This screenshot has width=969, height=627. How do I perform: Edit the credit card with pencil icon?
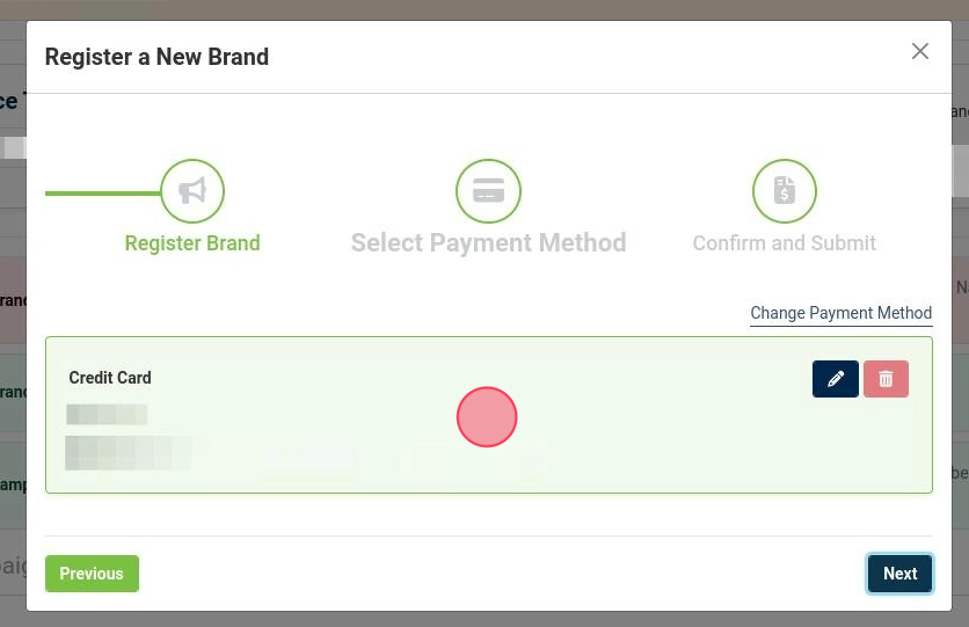835,379
